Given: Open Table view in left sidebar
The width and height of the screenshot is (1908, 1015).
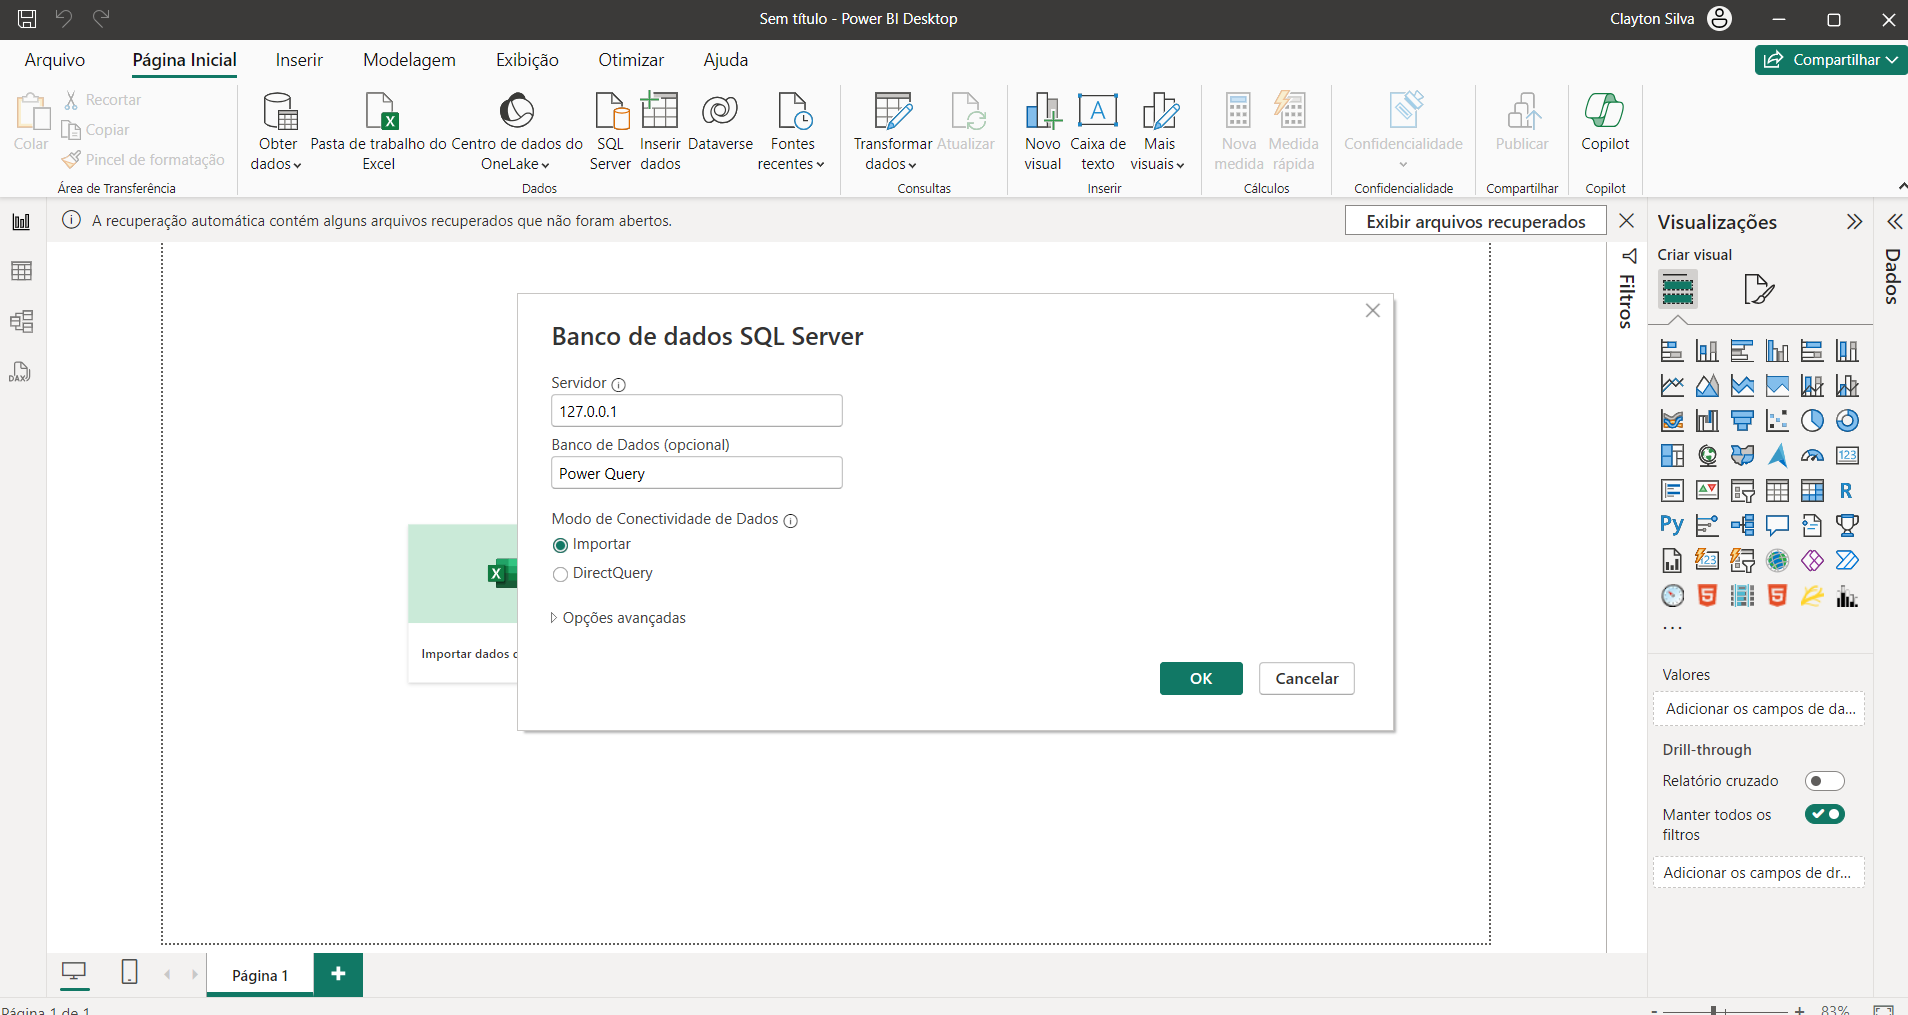Looking at the screenshot, I should [x=21, y=272].
